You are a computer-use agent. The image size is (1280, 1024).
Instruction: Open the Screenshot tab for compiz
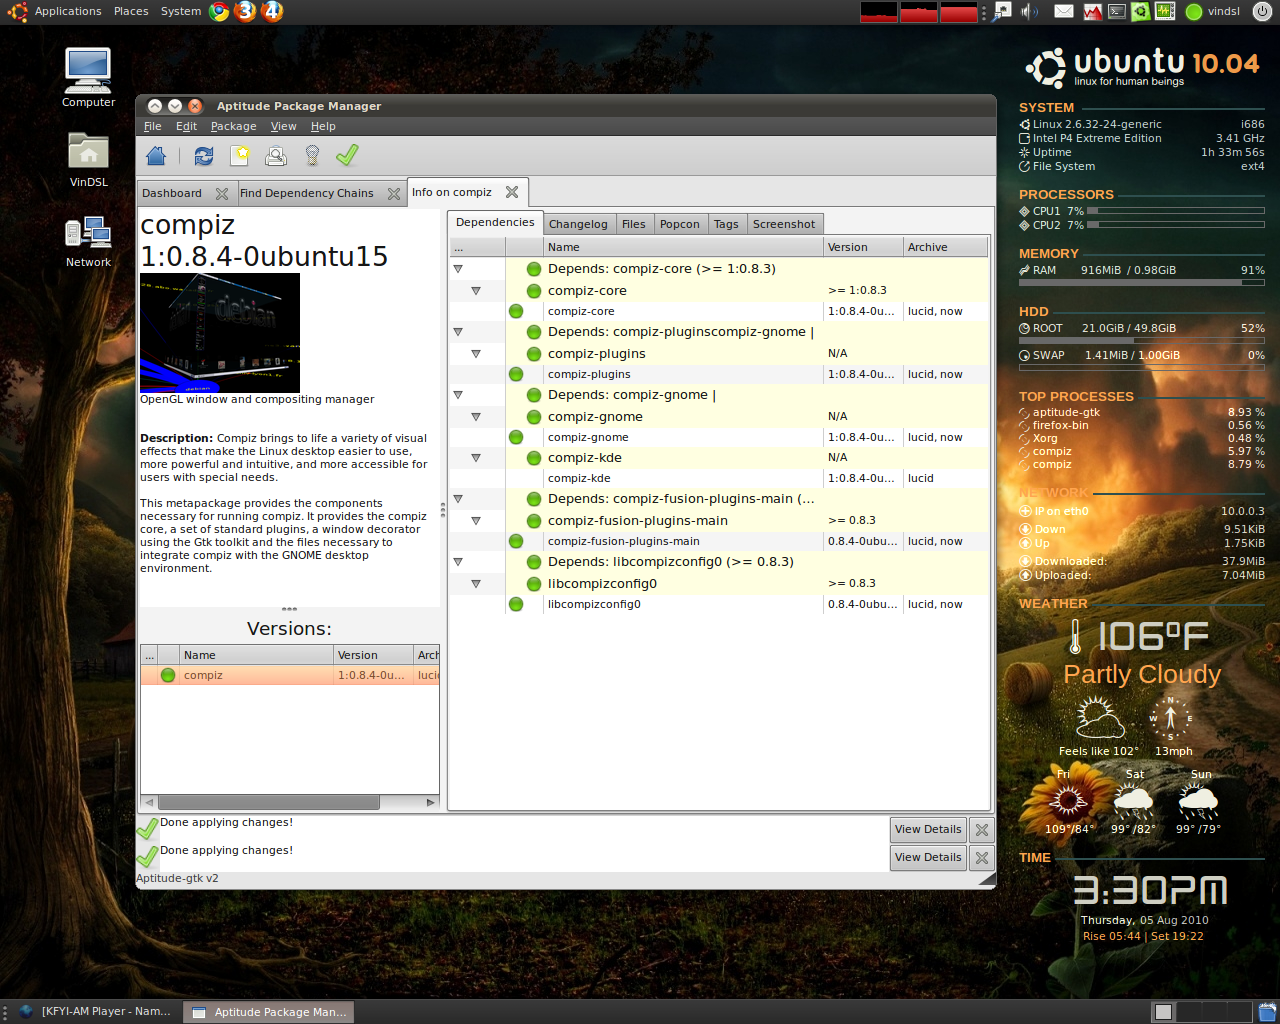[x=784, y=223]
